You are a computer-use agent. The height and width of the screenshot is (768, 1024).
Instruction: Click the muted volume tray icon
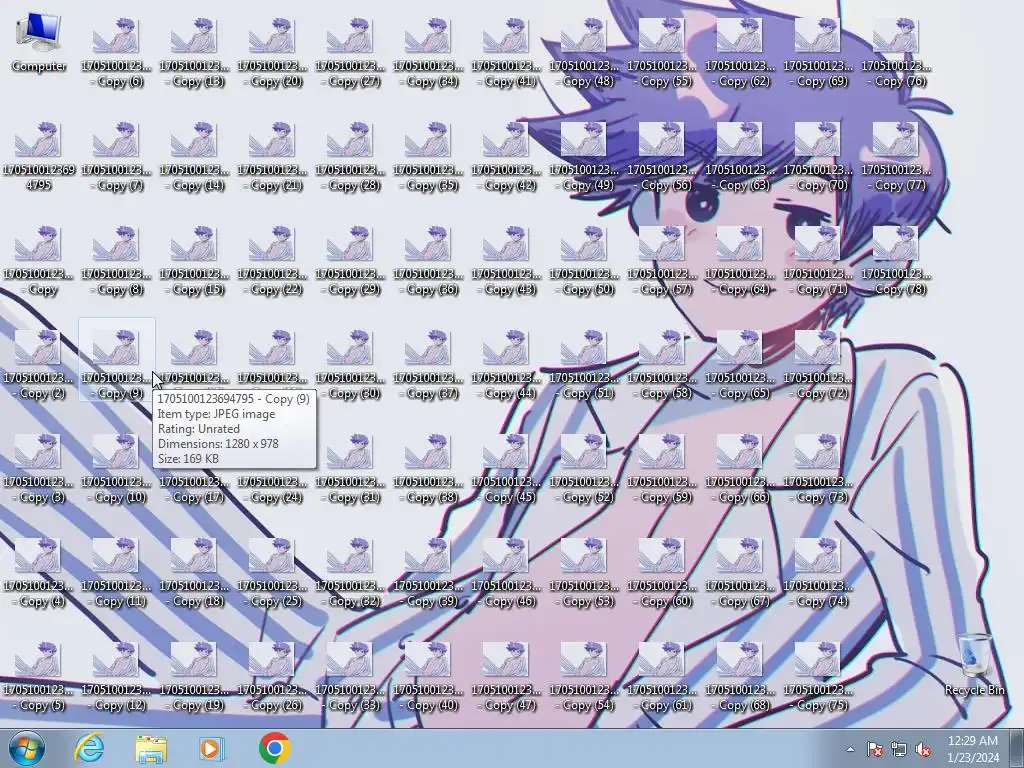click(923, 749)
